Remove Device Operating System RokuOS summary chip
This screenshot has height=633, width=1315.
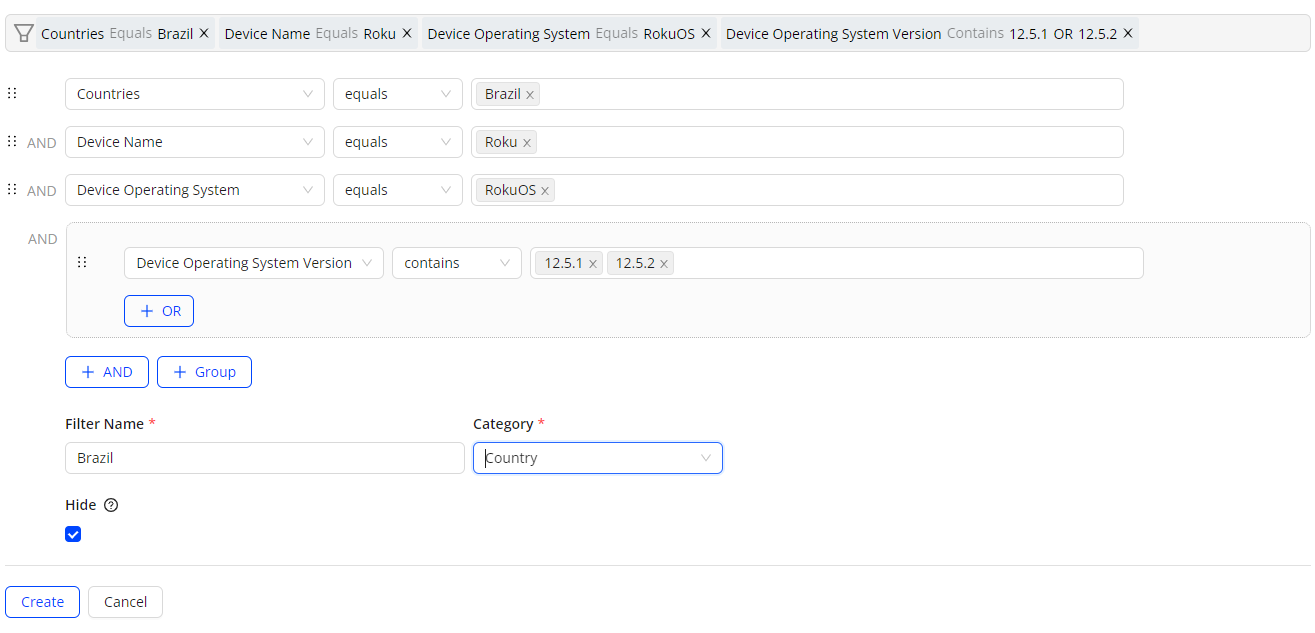pos(706,33)
